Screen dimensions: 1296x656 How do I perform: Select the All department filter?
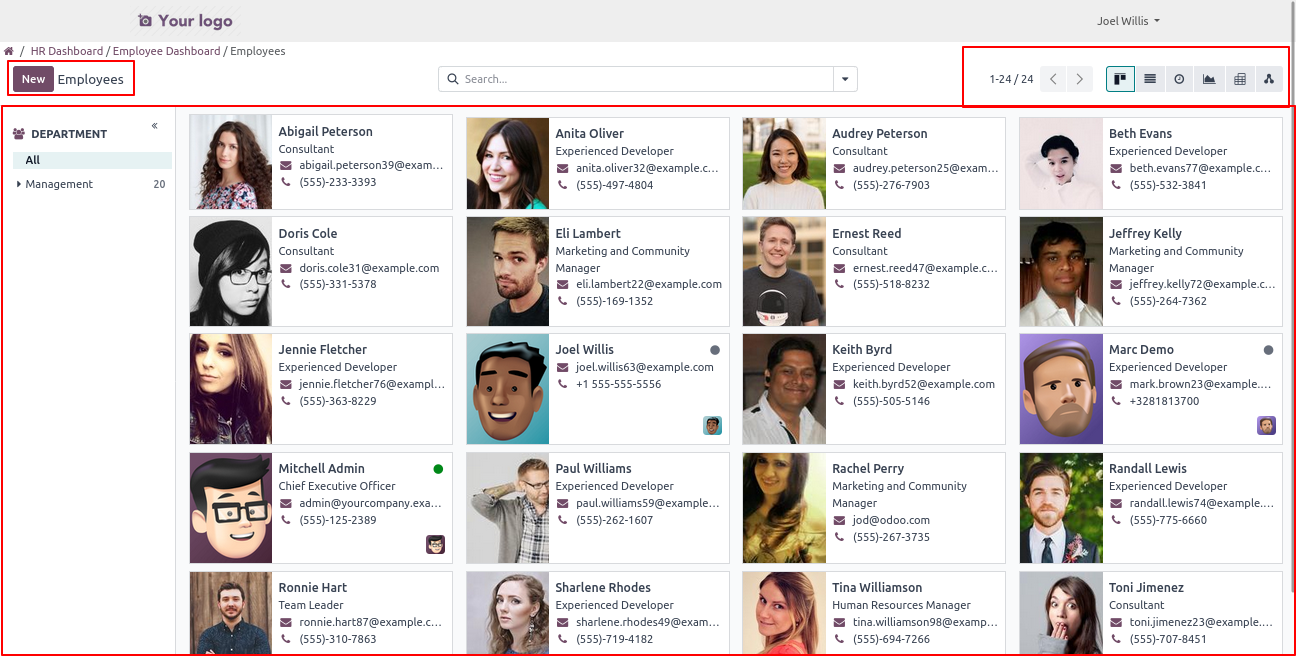(x=33, y=160)
